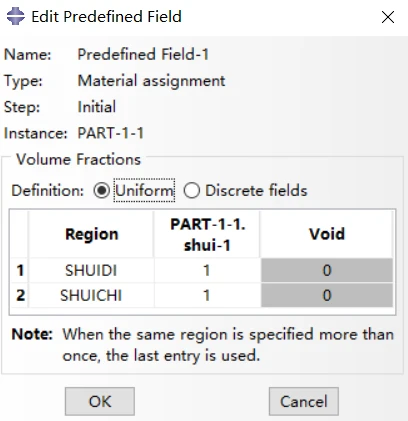The height and width of the screenshot is (421, 408).
Task: Click the Void column header
Action: point(327,234)
